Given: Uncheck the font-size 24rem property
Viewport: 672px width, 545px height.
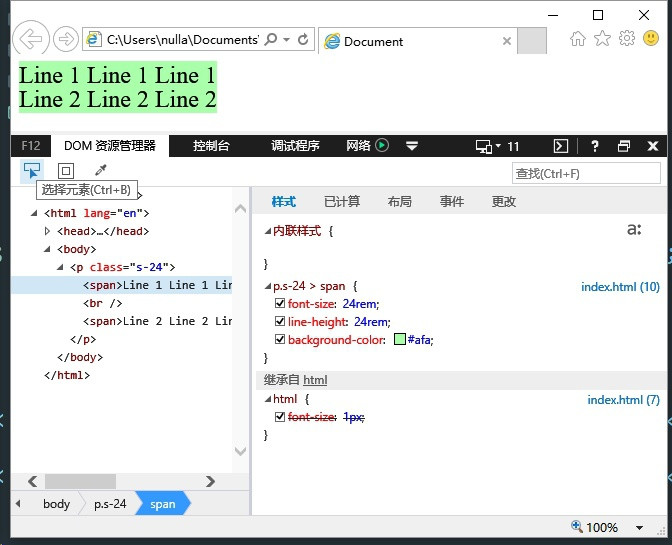Looking at the screenshot, I should click(280, 304).
